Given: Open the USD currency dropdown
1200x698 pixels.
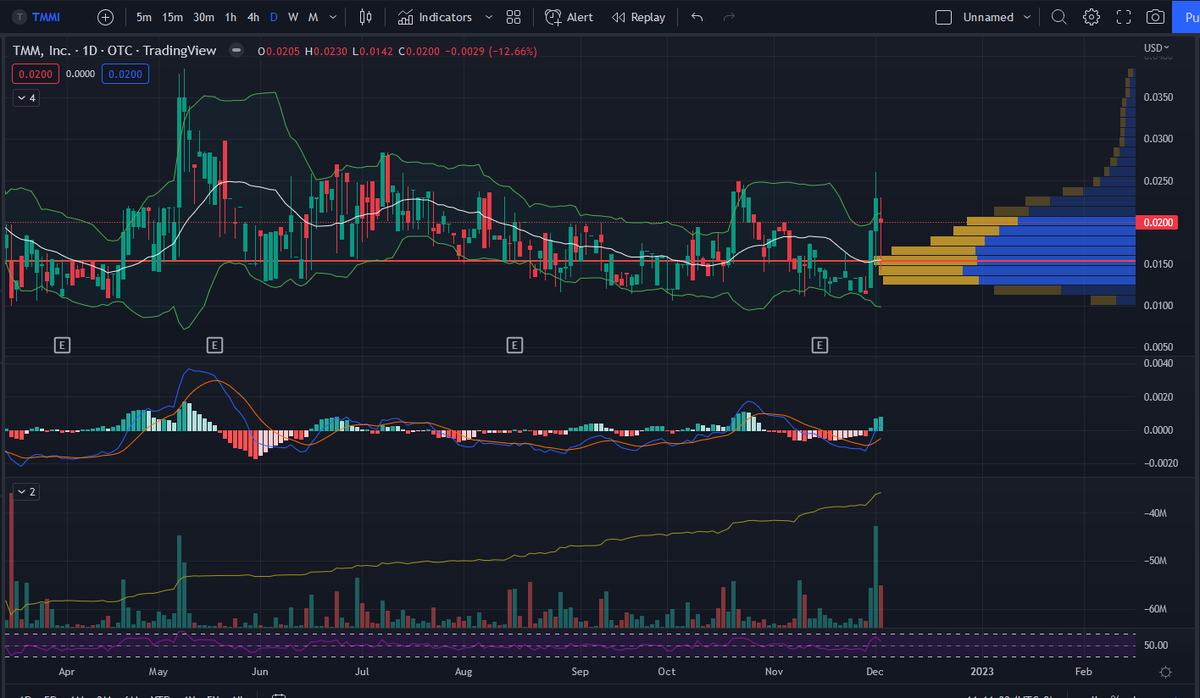Looking at the screenshot, I should (x=1156, y=48).
